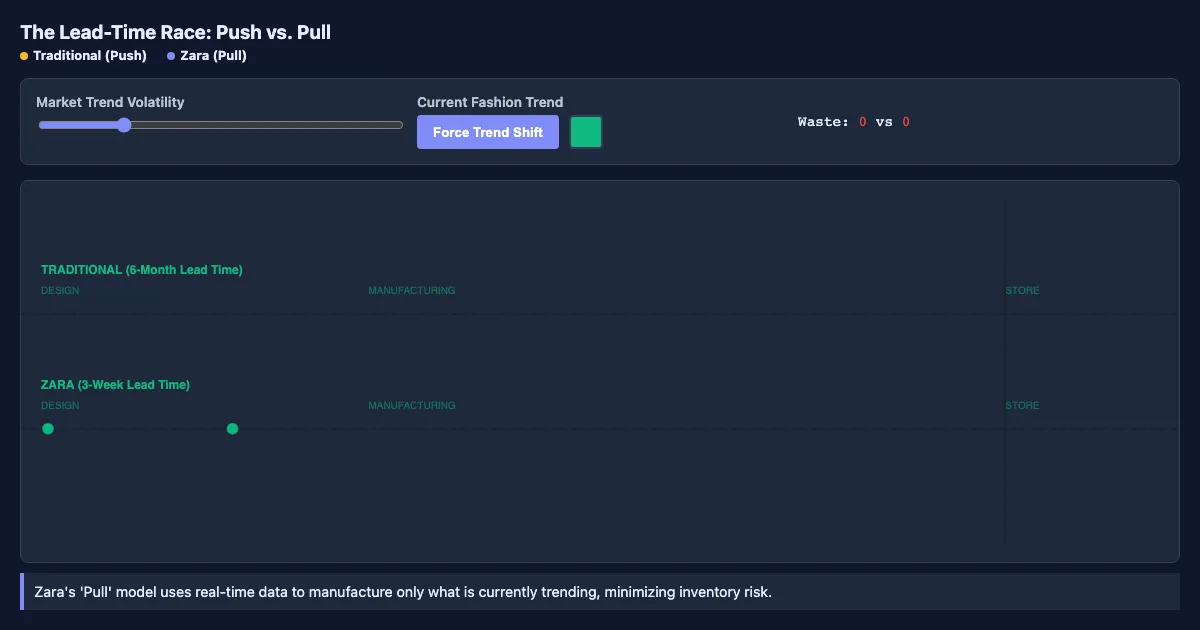Click the ZARA (3-Week Lead Time) label
1200x630 pixels.
[x=115, y=385]
